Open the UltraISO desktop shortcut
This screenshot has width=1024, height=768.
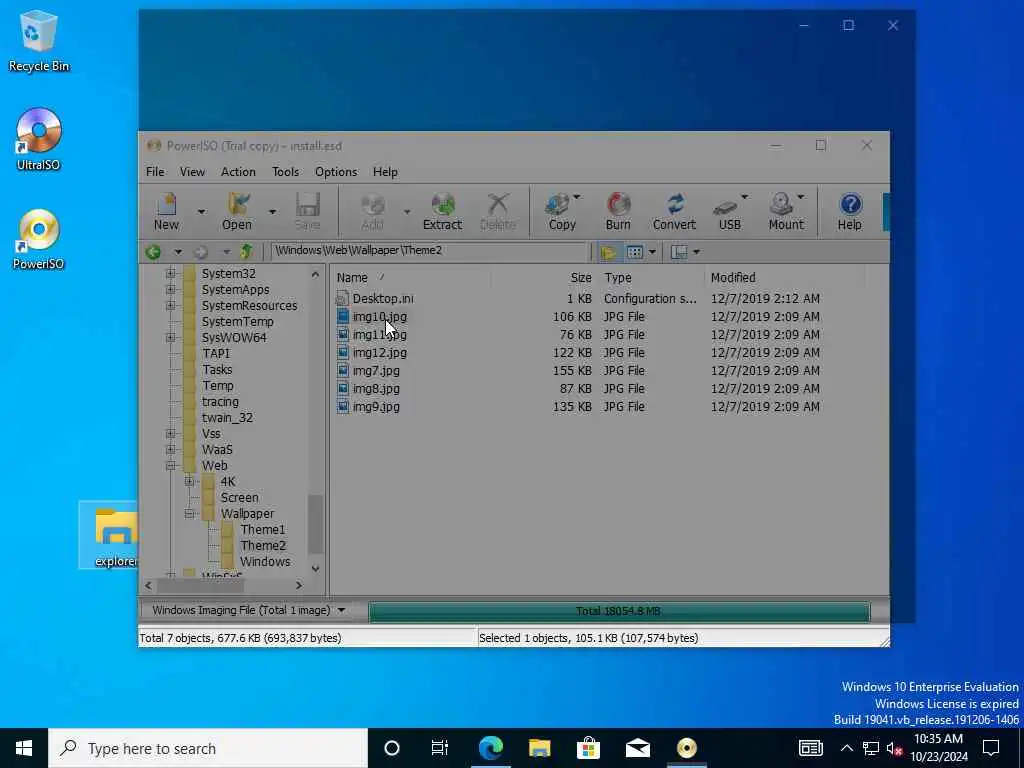(39, 140)
